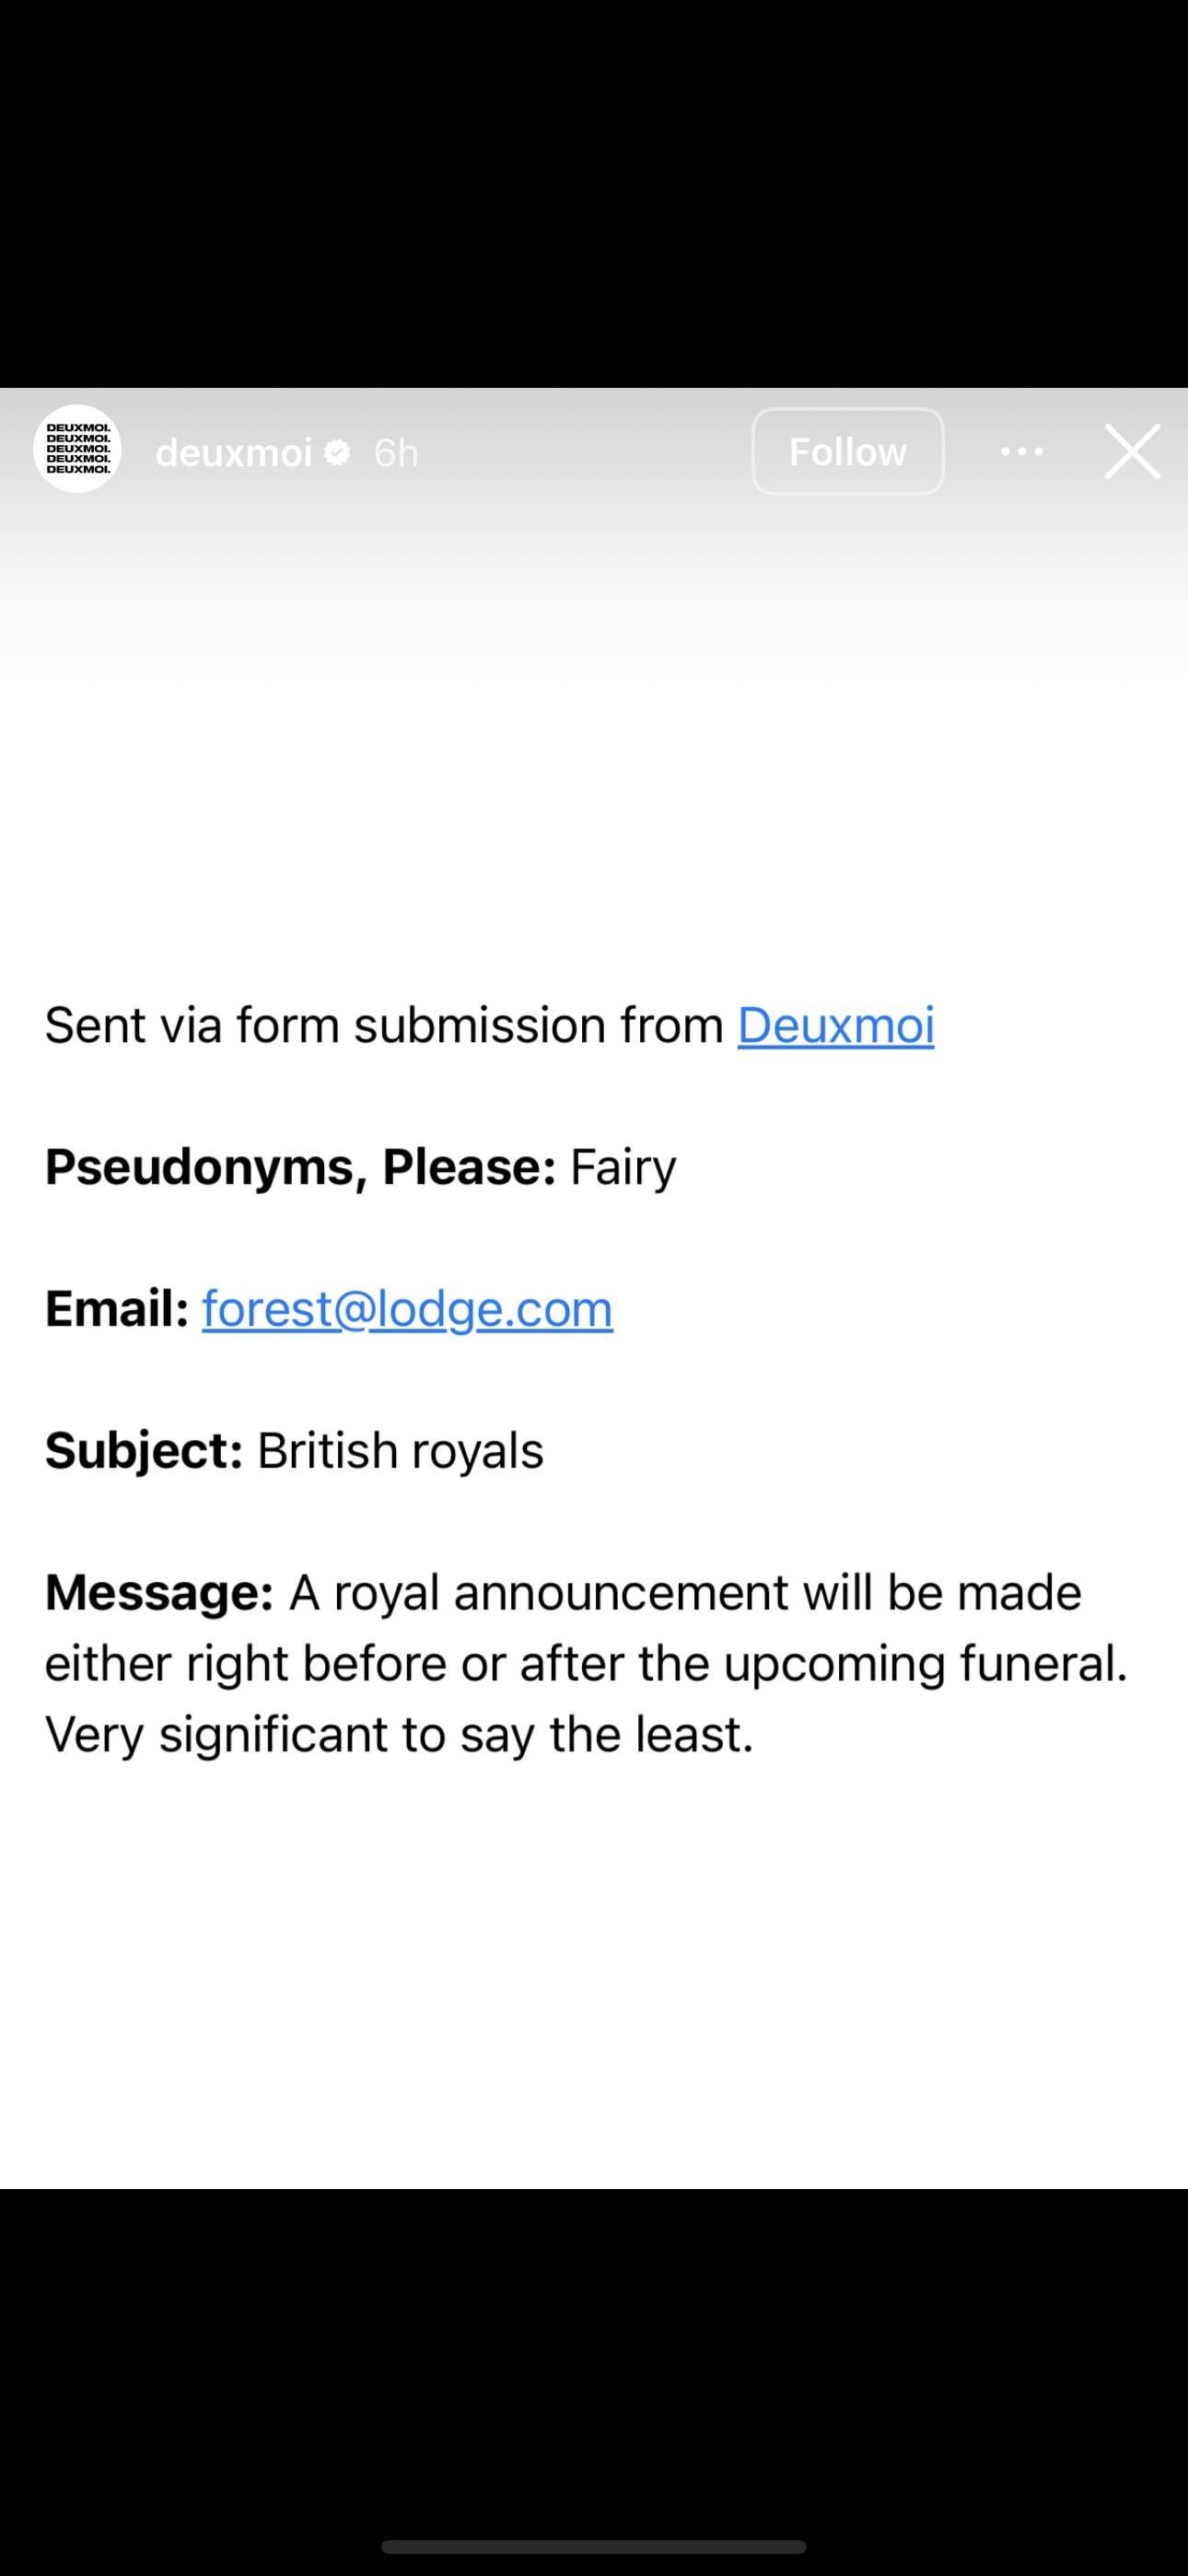Open the Deuxmoi profile avatar
1188x2576 pixels.
(77, 449)
